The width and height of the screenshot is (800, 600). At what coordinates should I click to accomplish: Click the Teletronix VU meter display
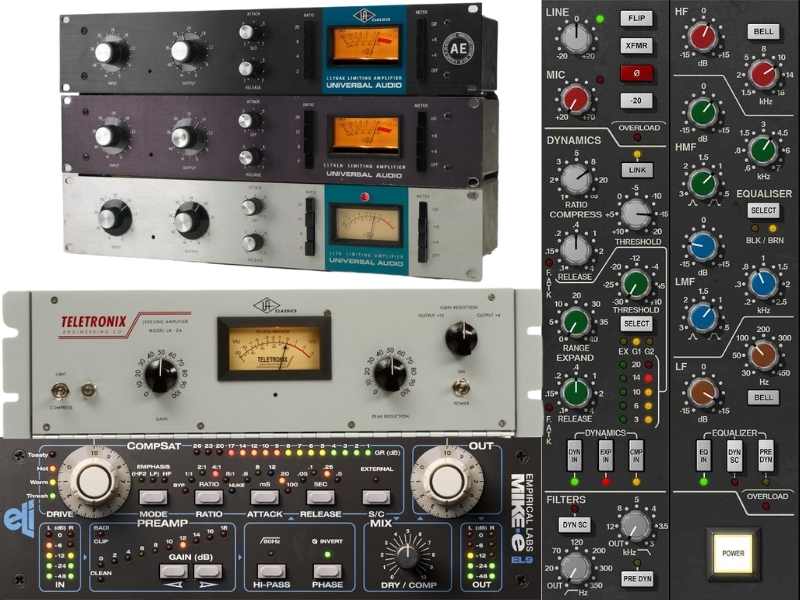click(x=274, y=348)
